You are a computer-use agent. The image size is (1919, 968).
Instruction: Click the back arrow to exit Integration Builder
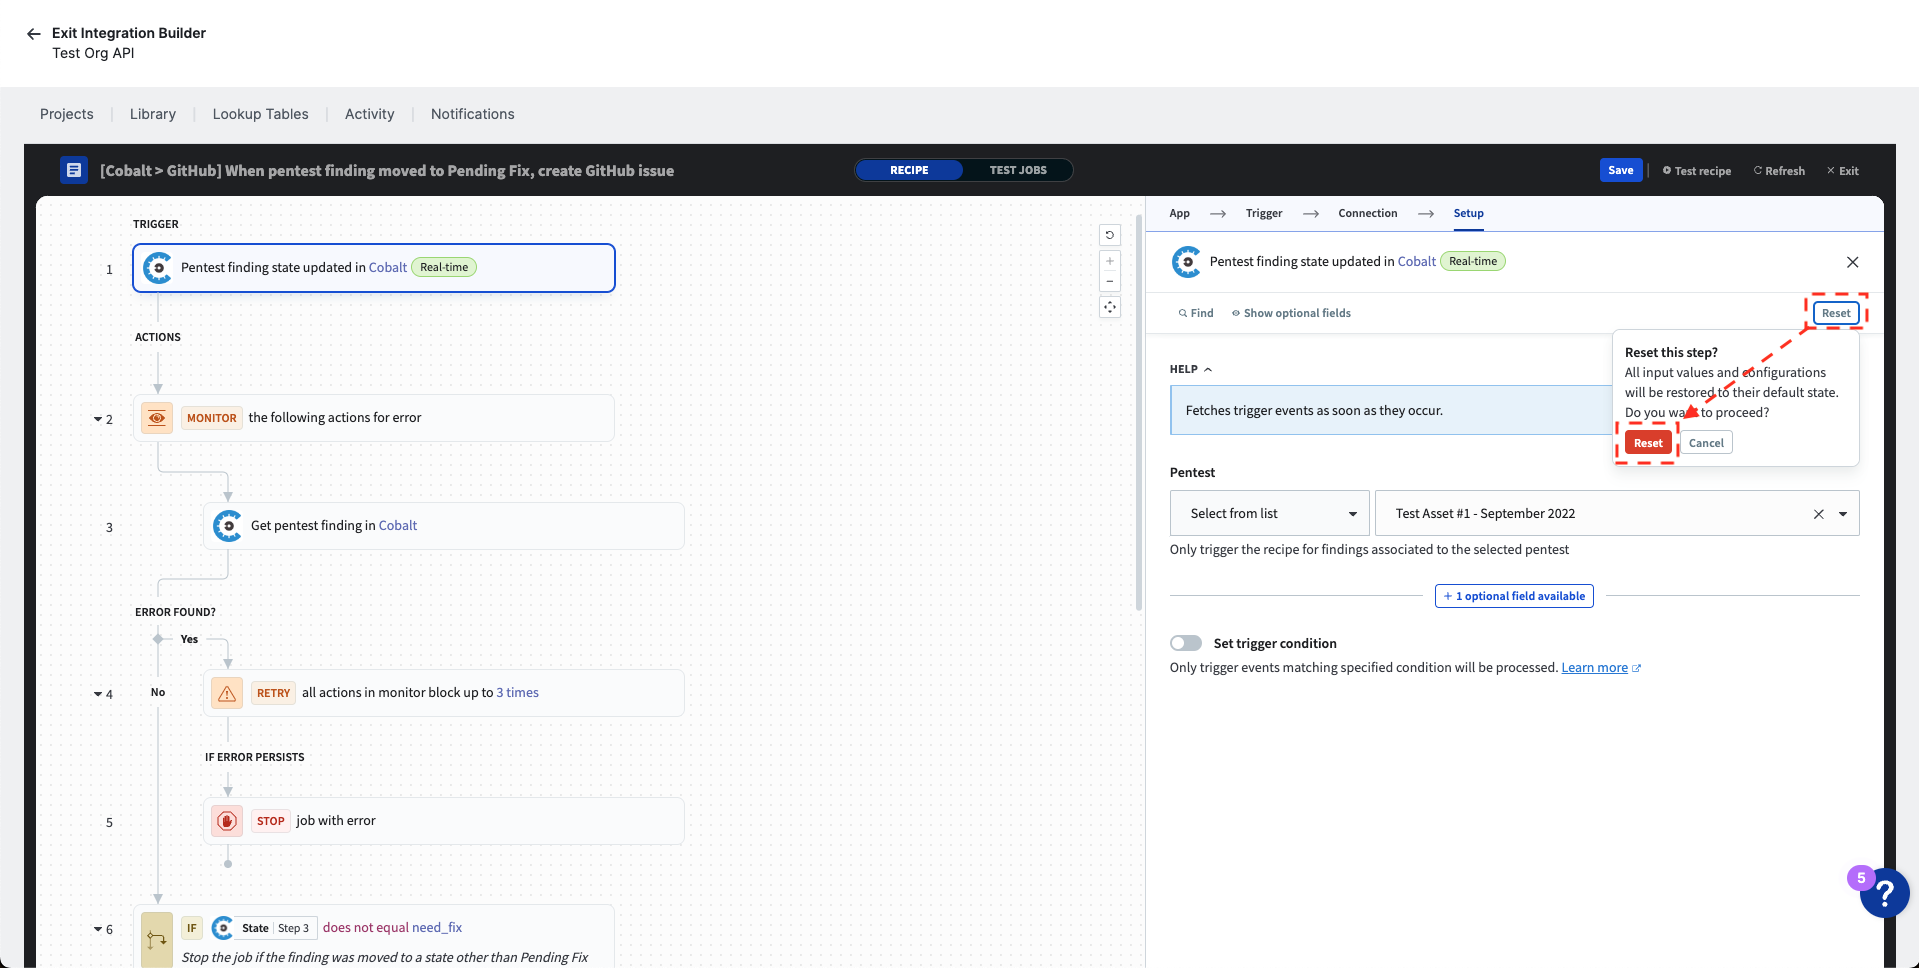click(x=34, y=33)
